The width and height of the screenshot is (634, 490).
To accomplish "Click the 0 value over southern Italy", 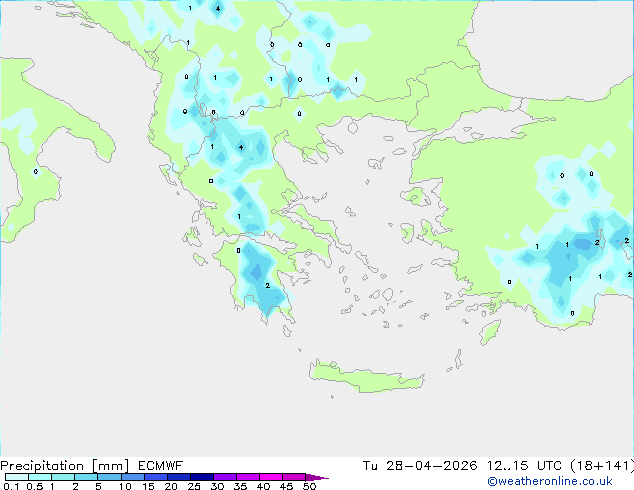I will point(36,172).
